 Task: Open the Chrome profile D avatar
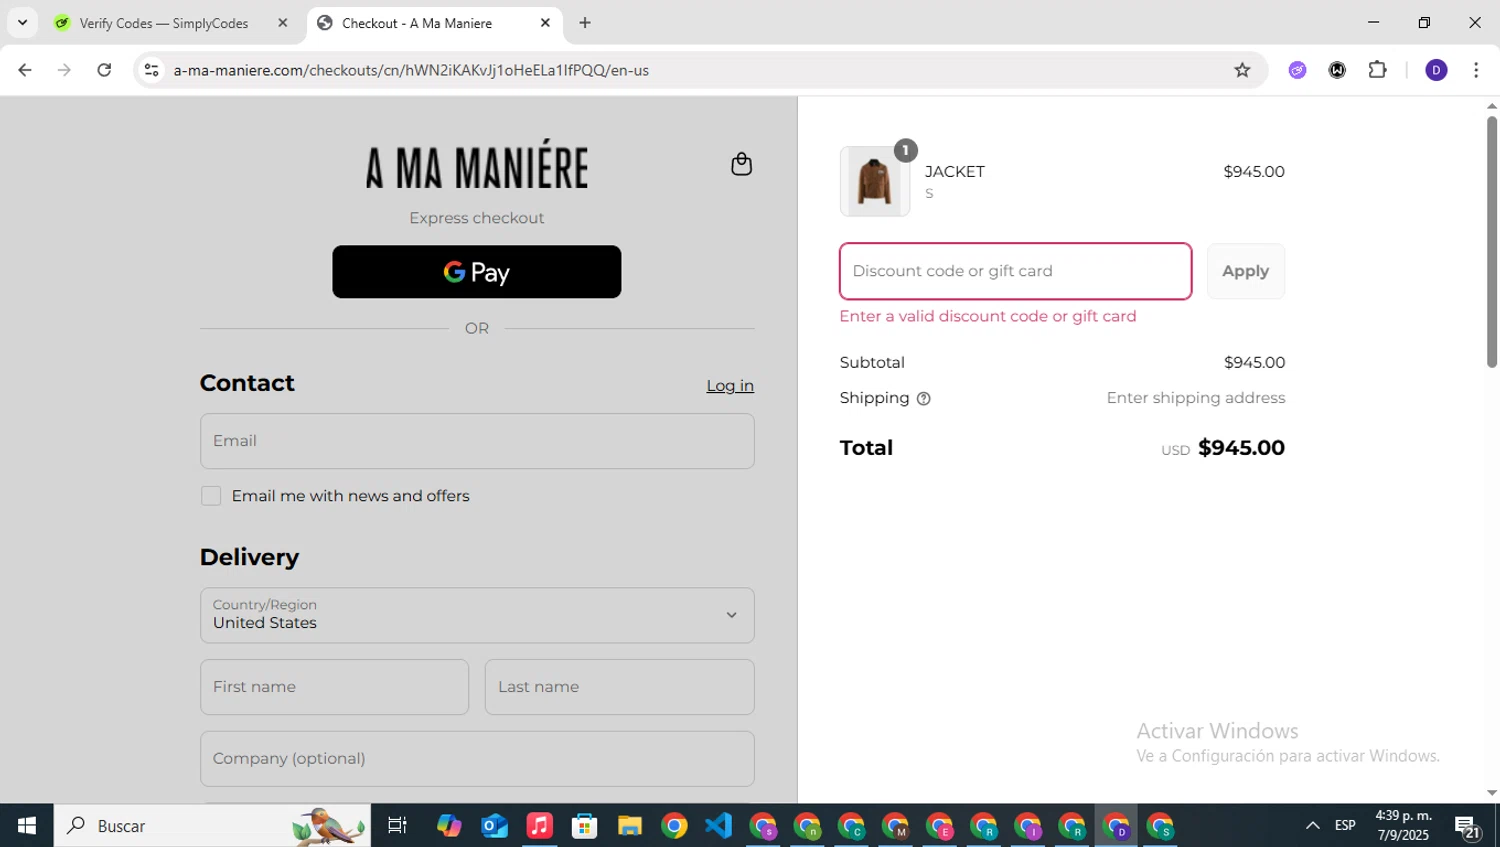point(1436,70)
